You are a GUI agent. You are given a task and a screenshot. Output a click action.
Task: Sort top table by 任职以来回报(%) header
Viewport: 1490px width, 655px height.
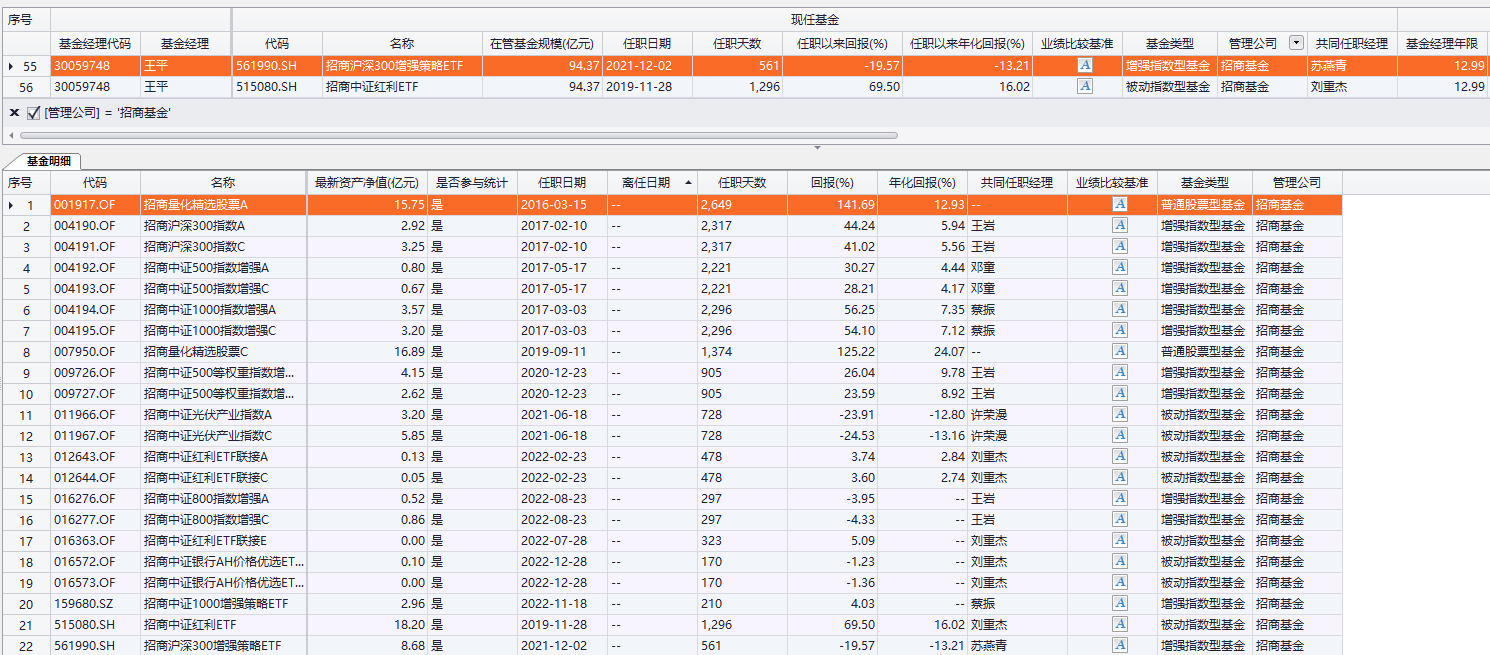(843, 44)
